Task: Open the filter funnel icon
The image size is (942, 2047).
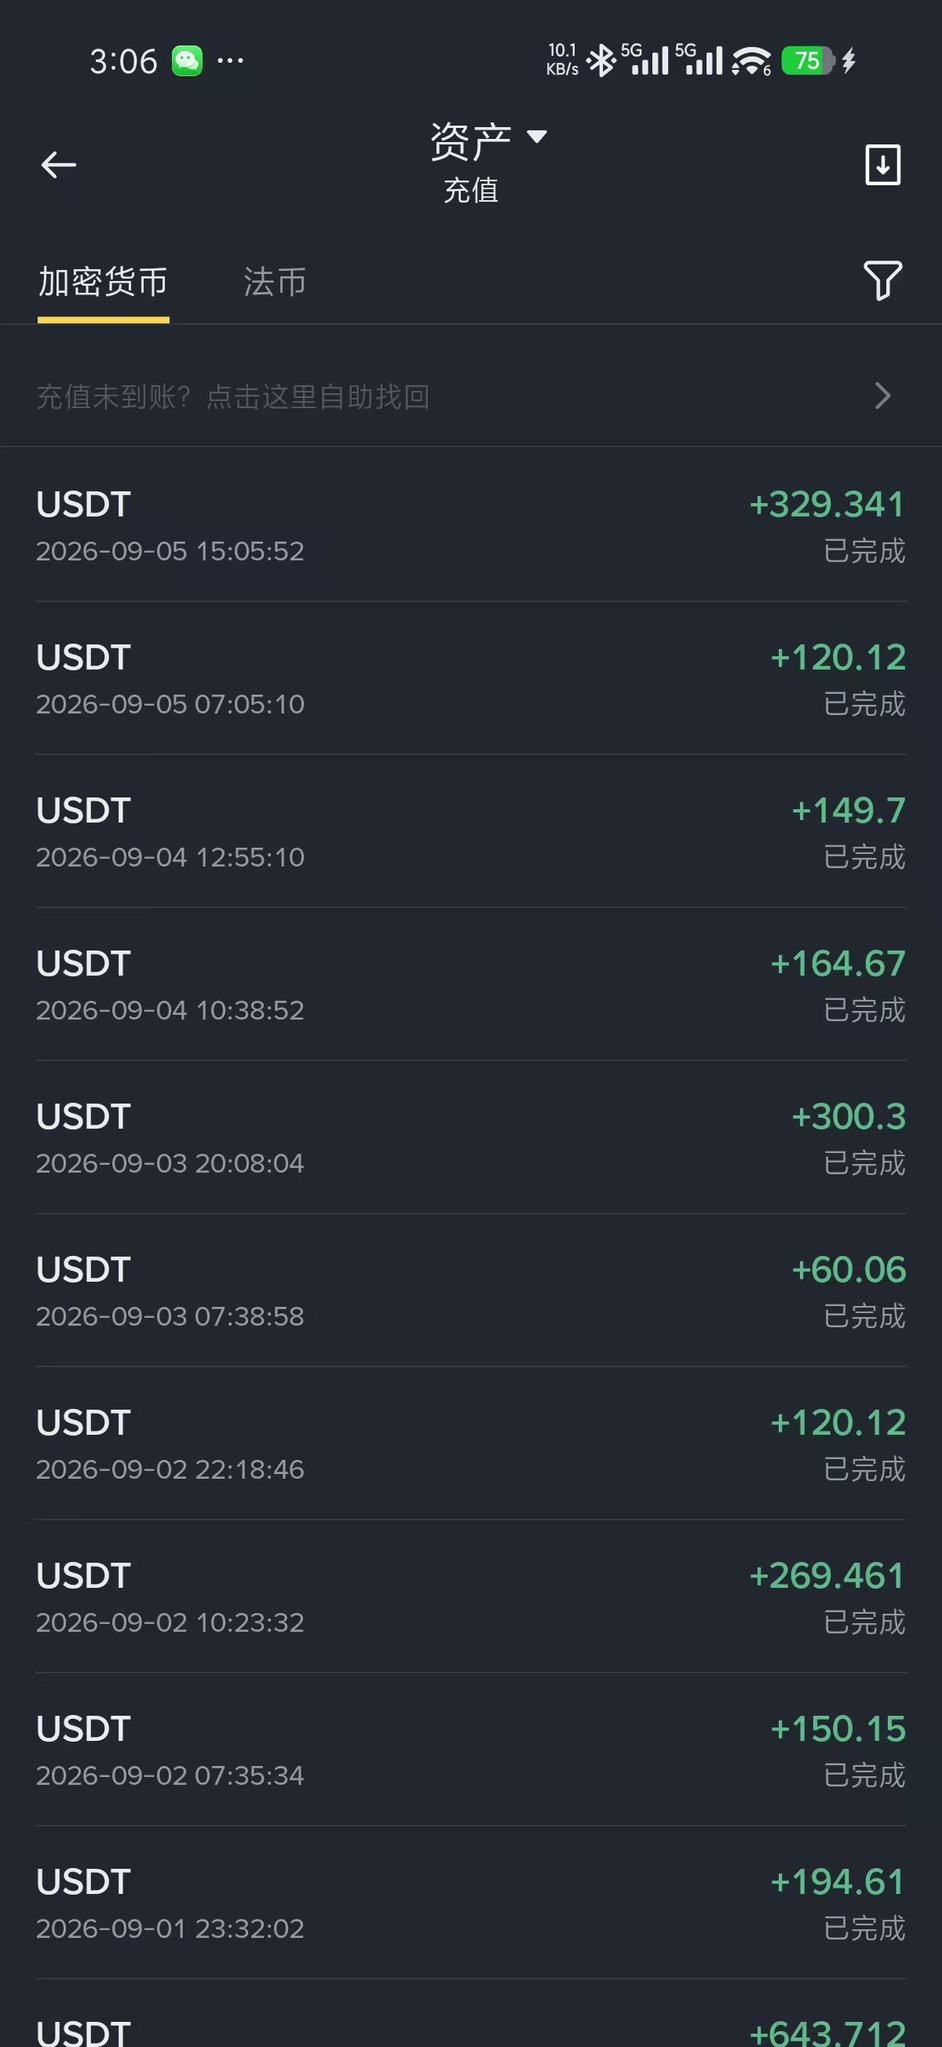Action: coord(883,281)
